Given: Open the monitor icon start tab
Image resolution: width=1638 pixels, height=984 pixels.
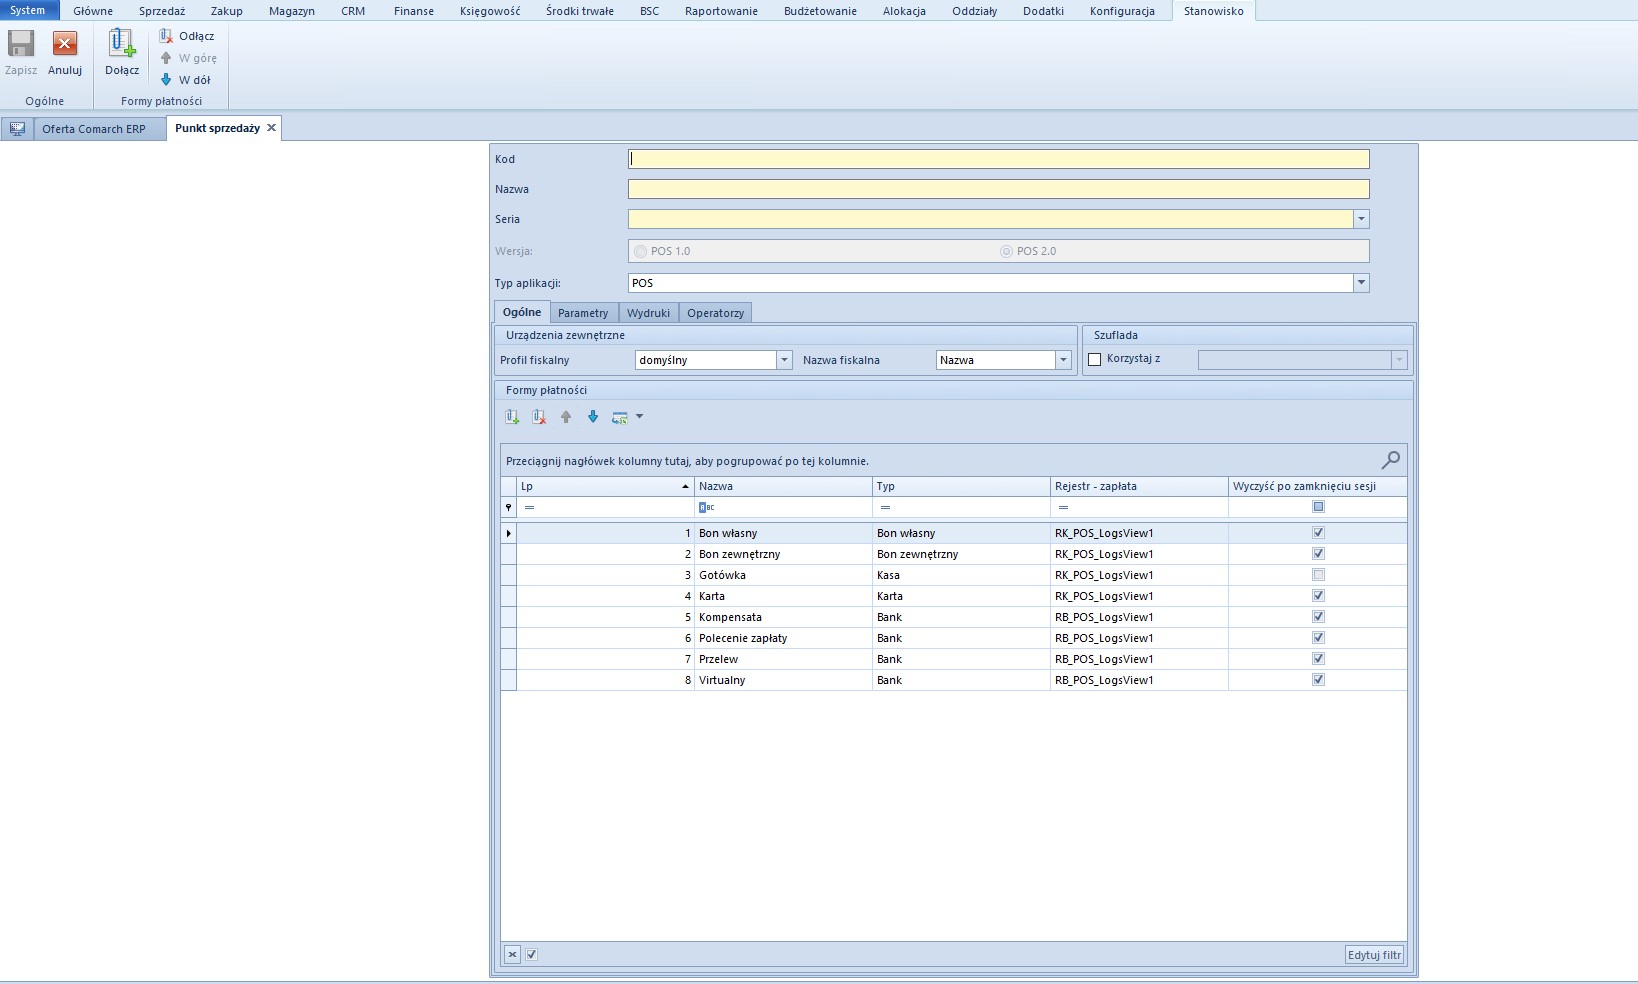Looking at the screenshot, I should [x=17, y=128].
